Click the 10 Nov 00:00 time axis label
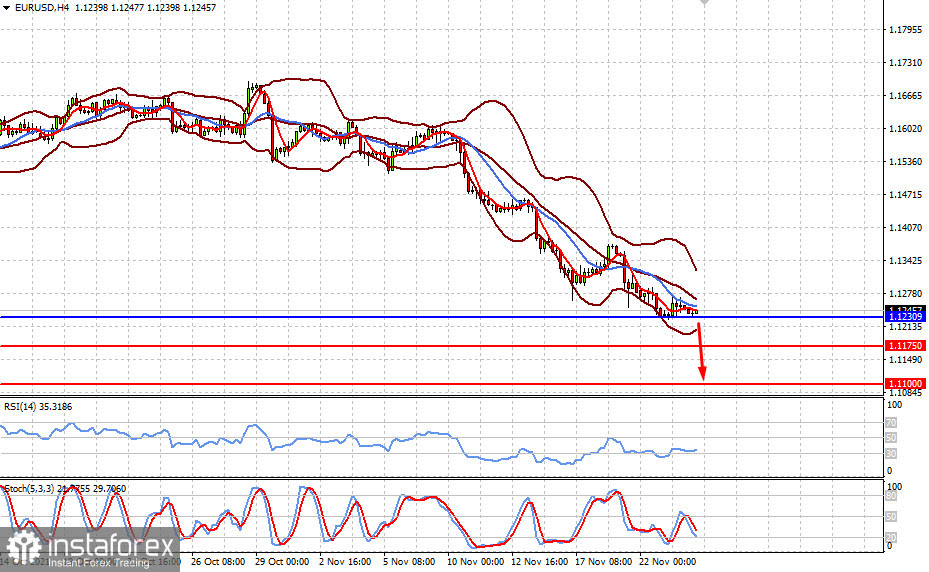 point(476,562)
